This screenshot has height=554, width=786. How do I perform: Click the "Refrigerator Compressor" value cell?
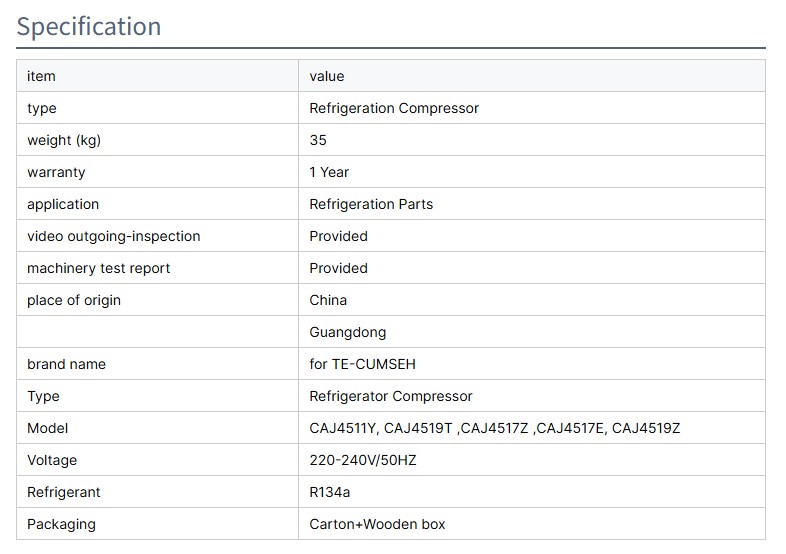[x=391, y=396]
